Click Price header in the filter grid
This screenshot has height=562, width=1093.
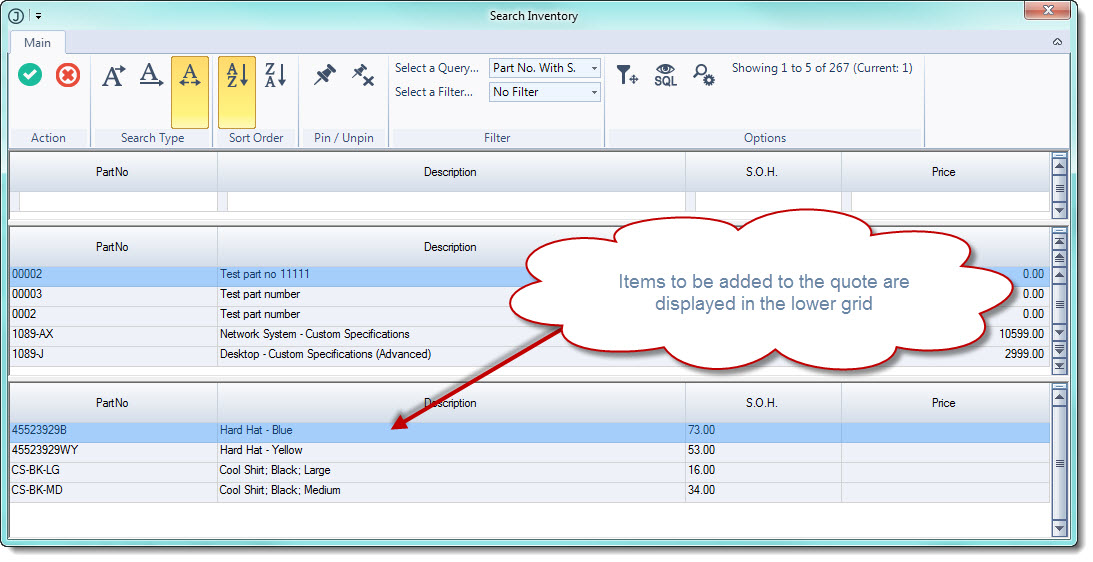click(944, 172)
